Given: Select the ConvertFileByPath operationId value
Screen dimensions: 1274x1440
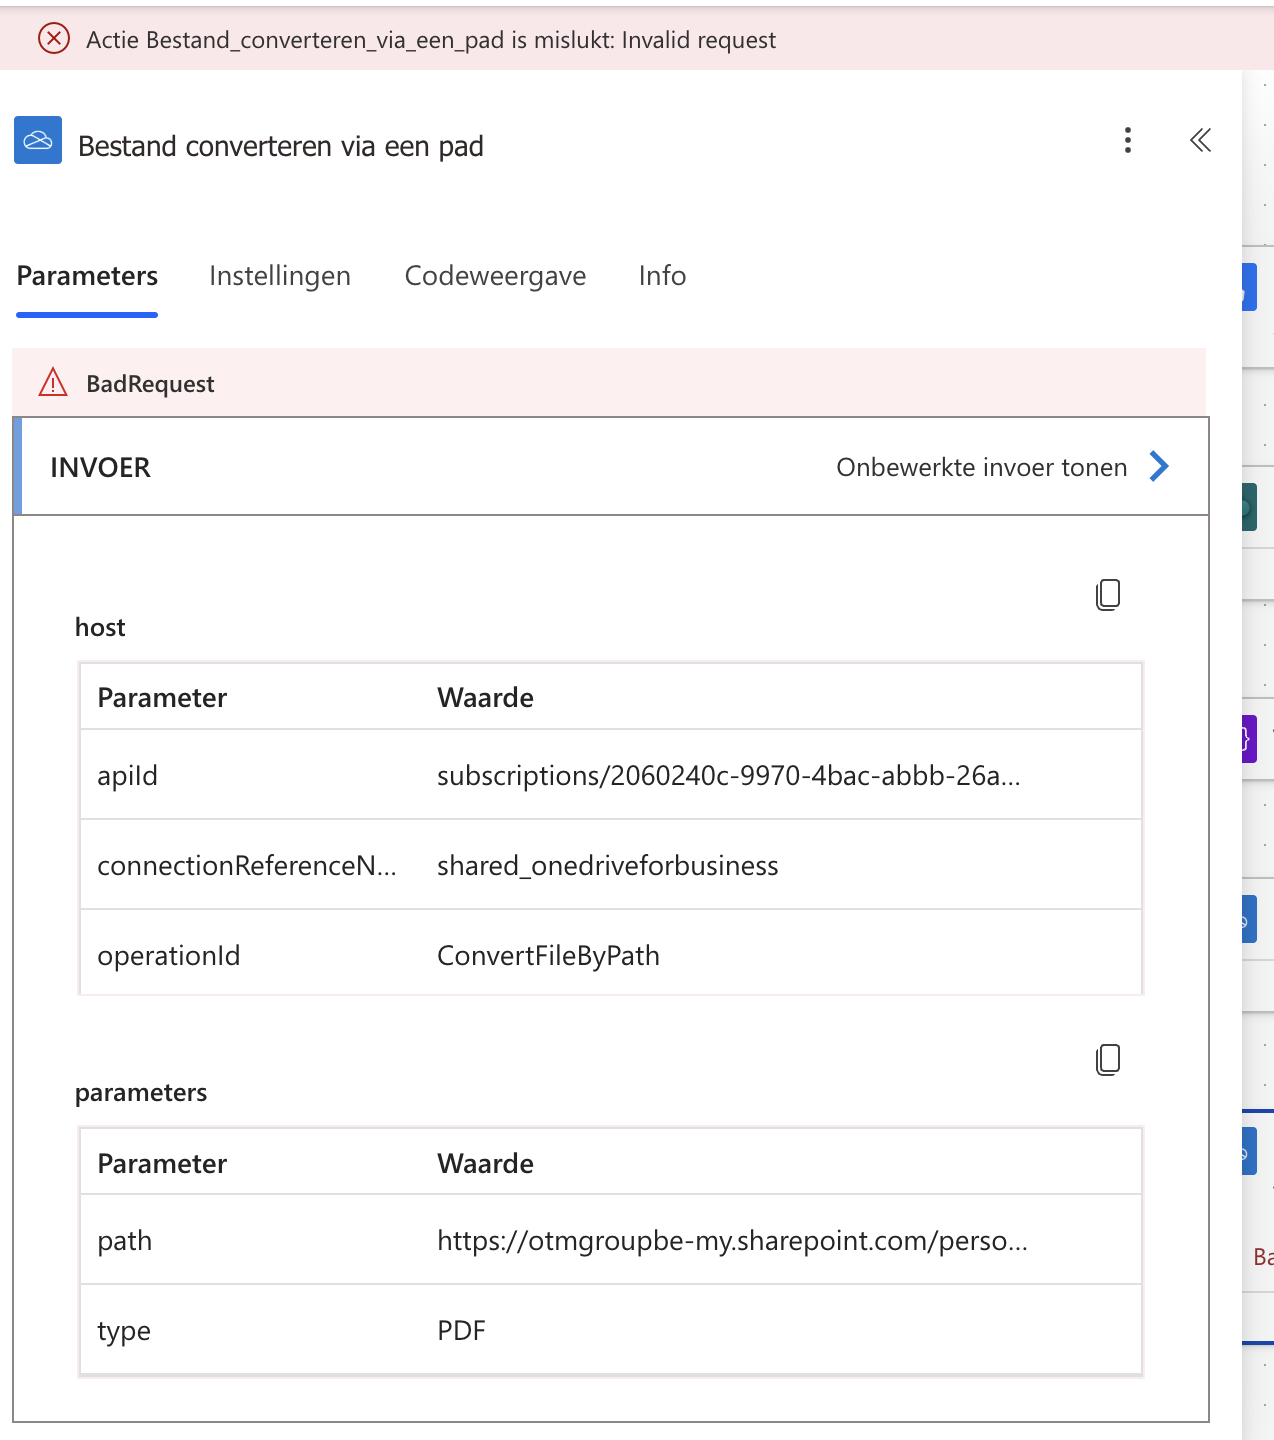Looking at the screenshot, I should tap(548, 956).
